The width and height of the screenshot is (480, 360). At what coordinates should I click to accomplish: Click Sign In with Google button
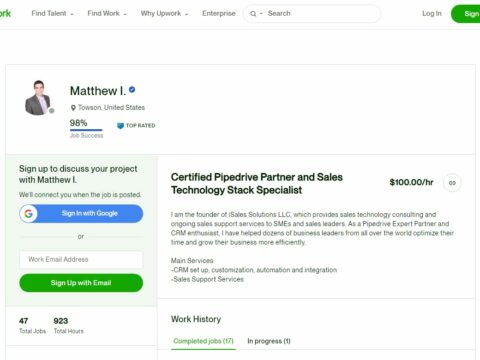pyautogui.click(x=81, y=213)
